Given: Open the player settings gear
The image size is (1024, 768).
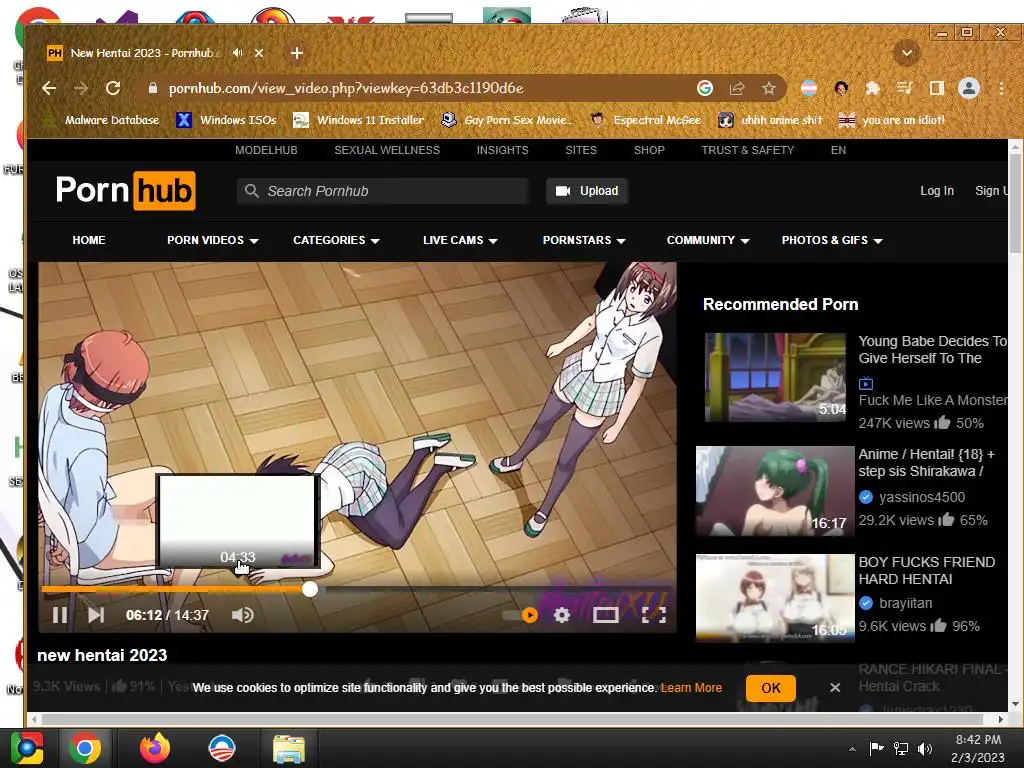Looking at the screenshot, I should pos(562,615).
